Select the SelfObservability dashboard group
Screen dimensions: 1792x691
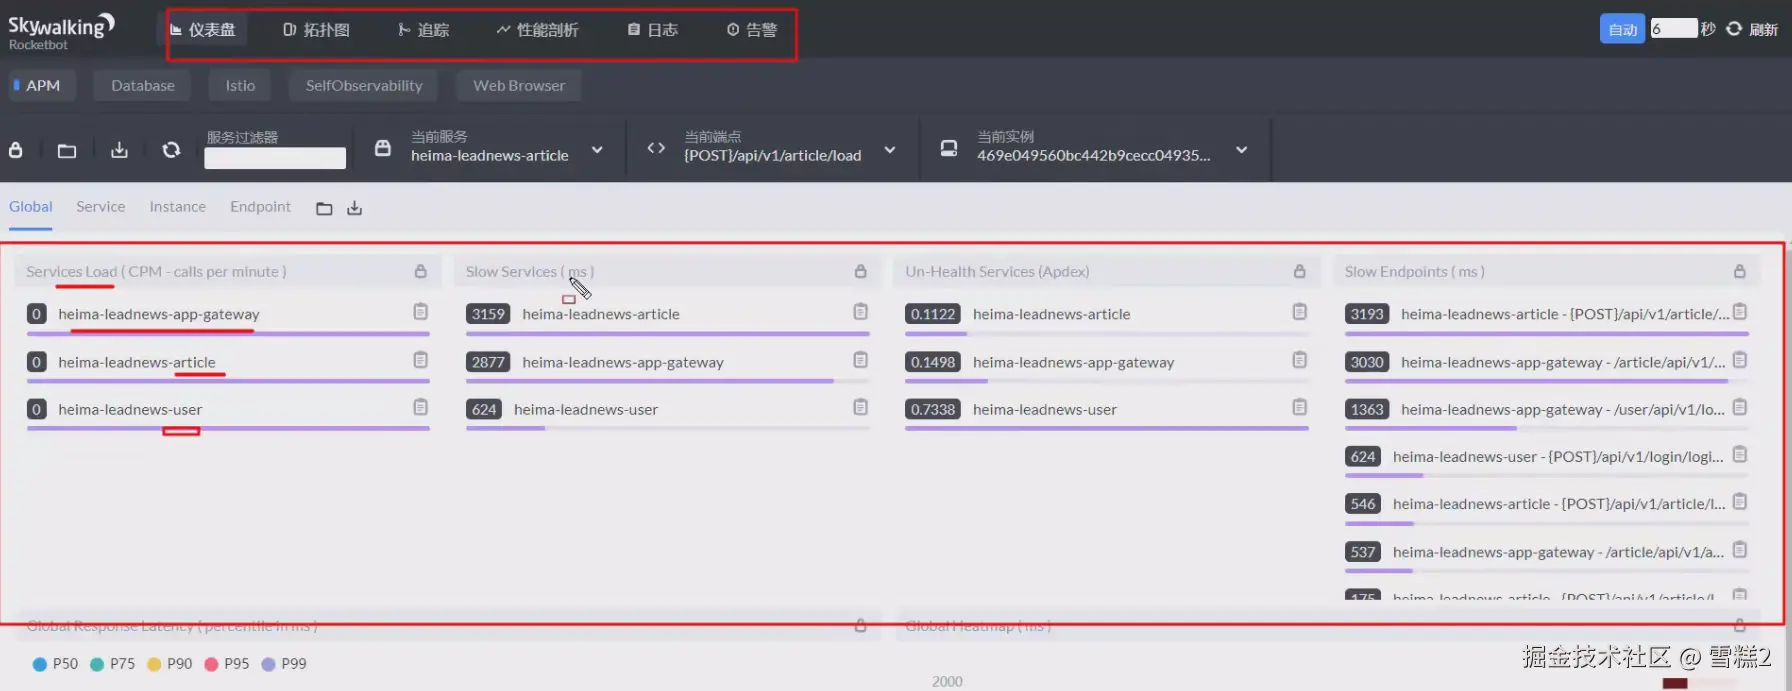tap(364, 86)
